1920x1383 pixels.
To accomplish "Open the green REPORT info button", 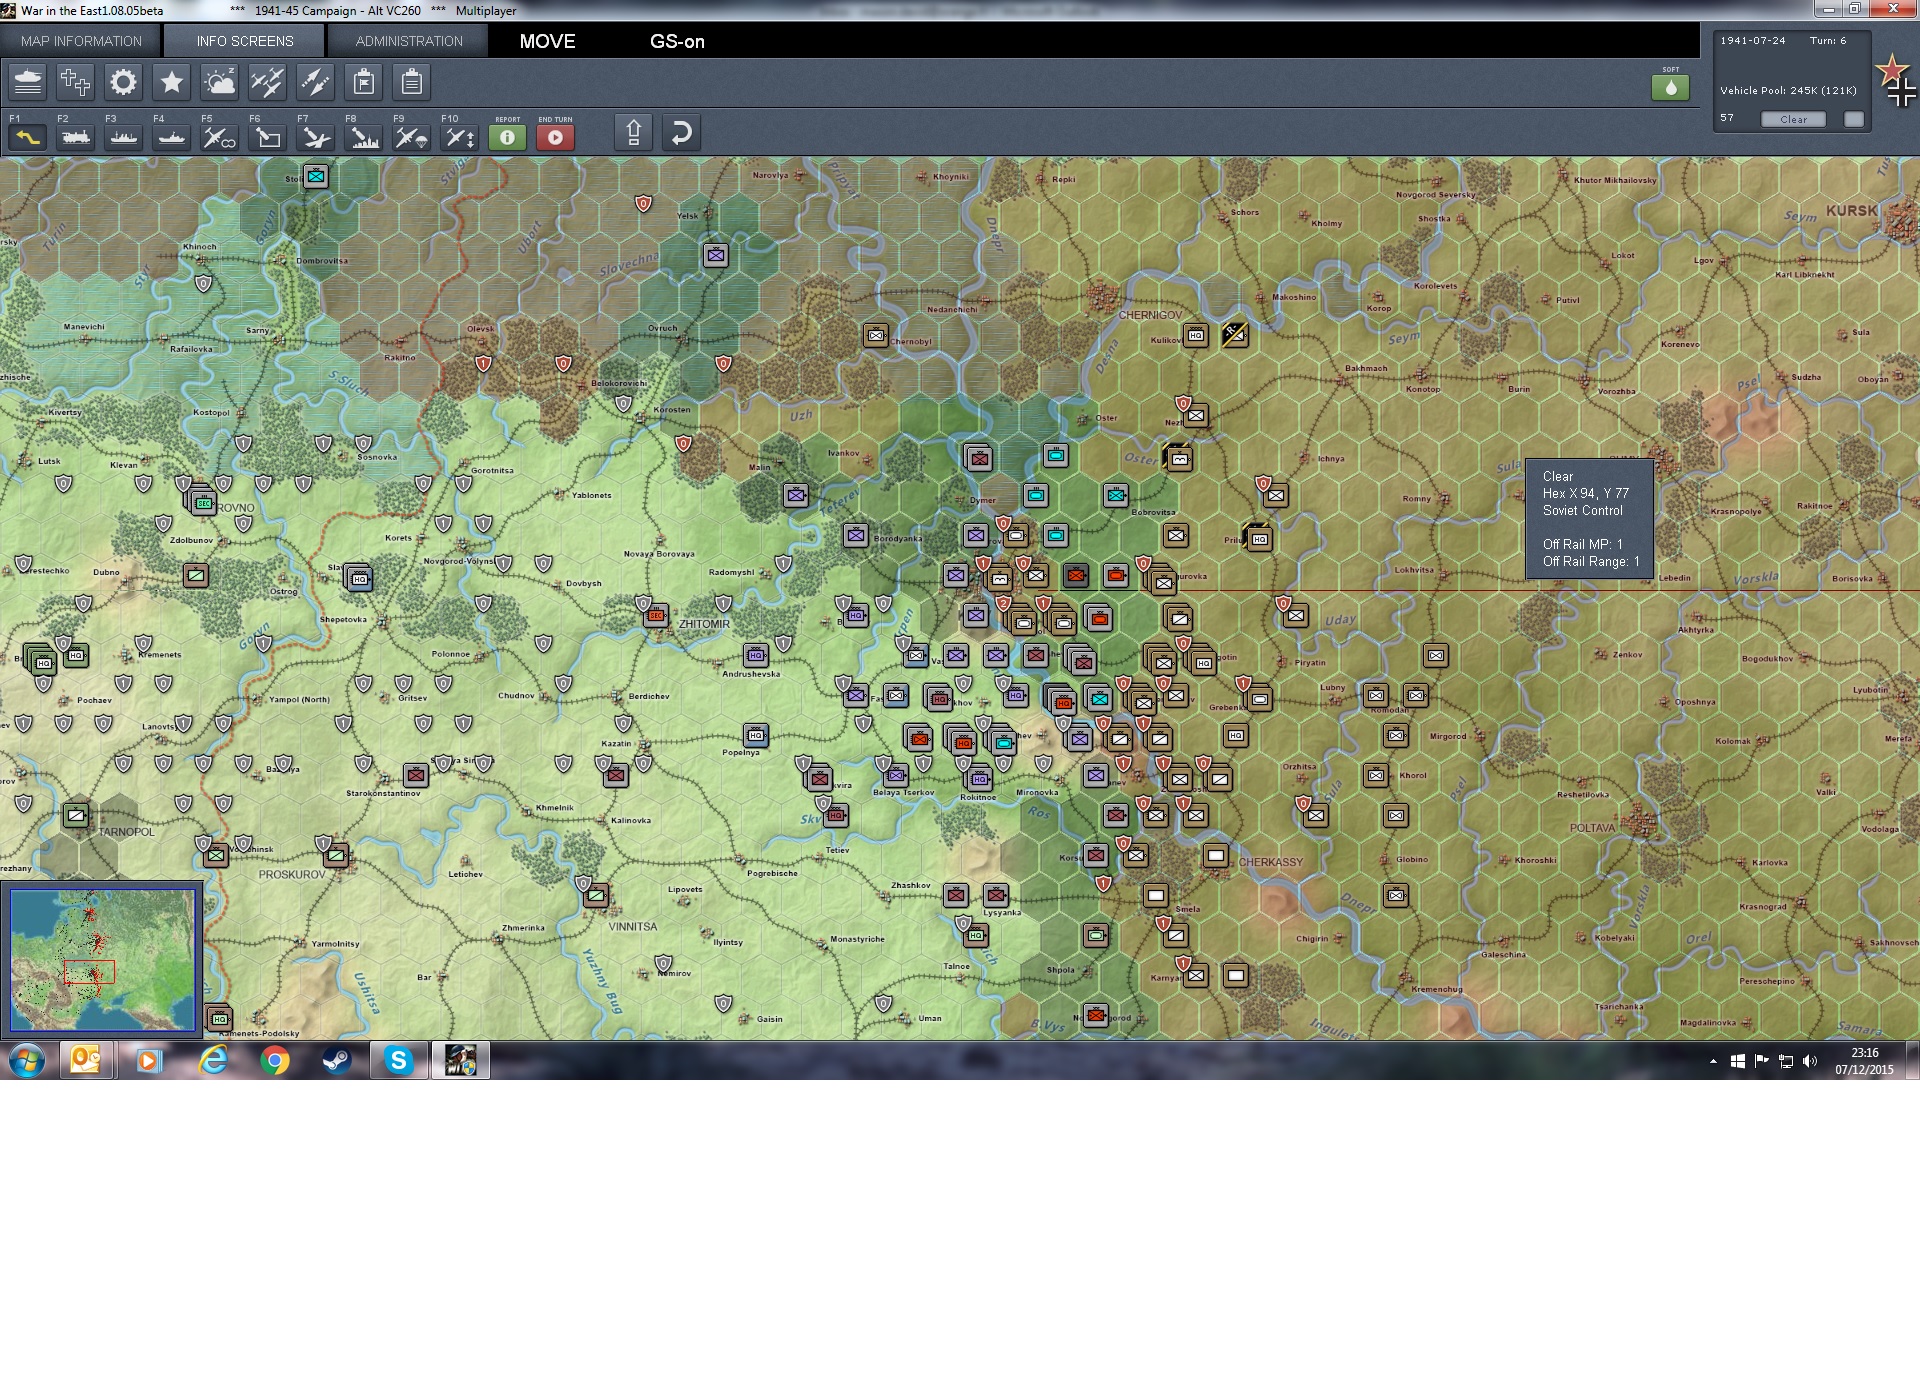I will pyautogui.click(x=507, y=137).
